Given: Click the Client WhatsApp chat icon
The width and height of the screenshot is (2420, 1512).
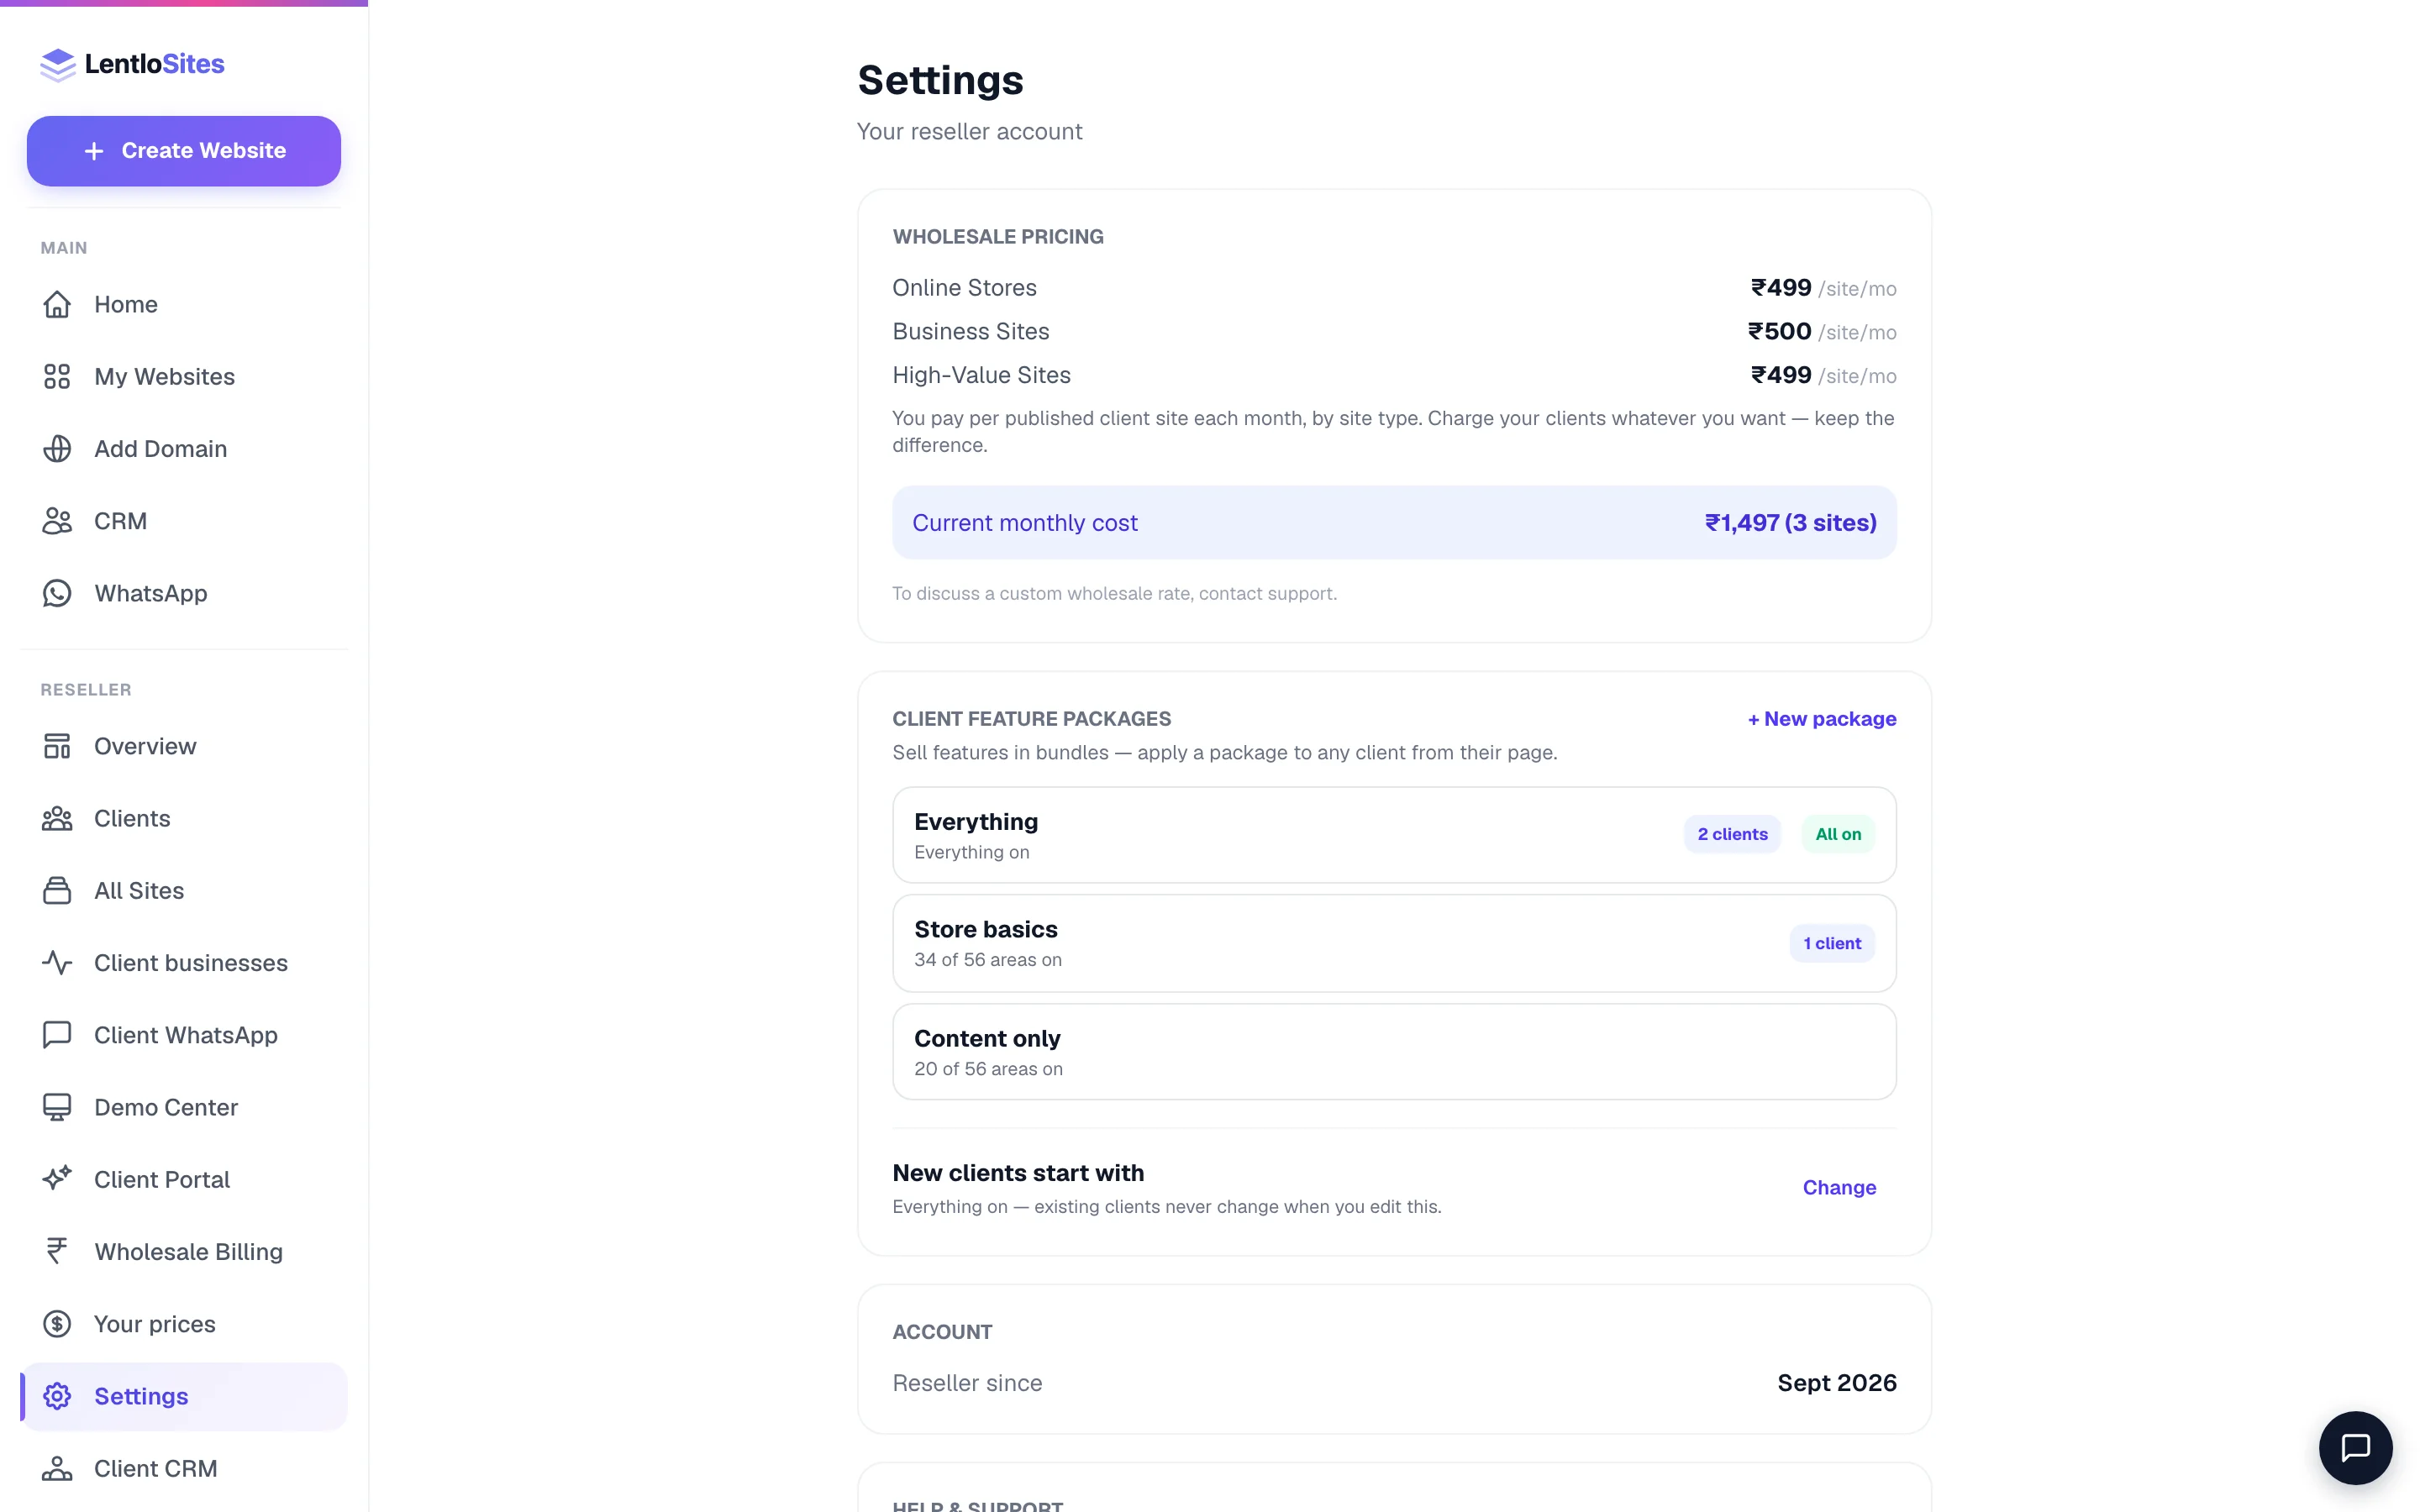Looking at the screenshot, I should pos(57,1035).
